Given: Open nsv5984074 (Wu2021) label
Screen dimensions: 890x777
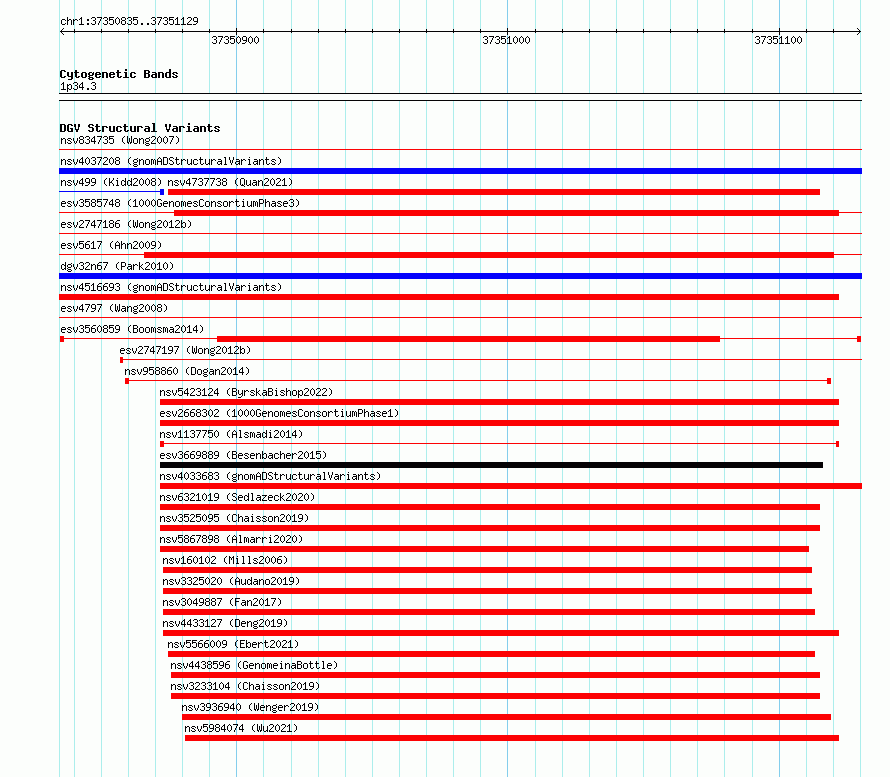Looking at the screenshot, I should pos(241,728).
